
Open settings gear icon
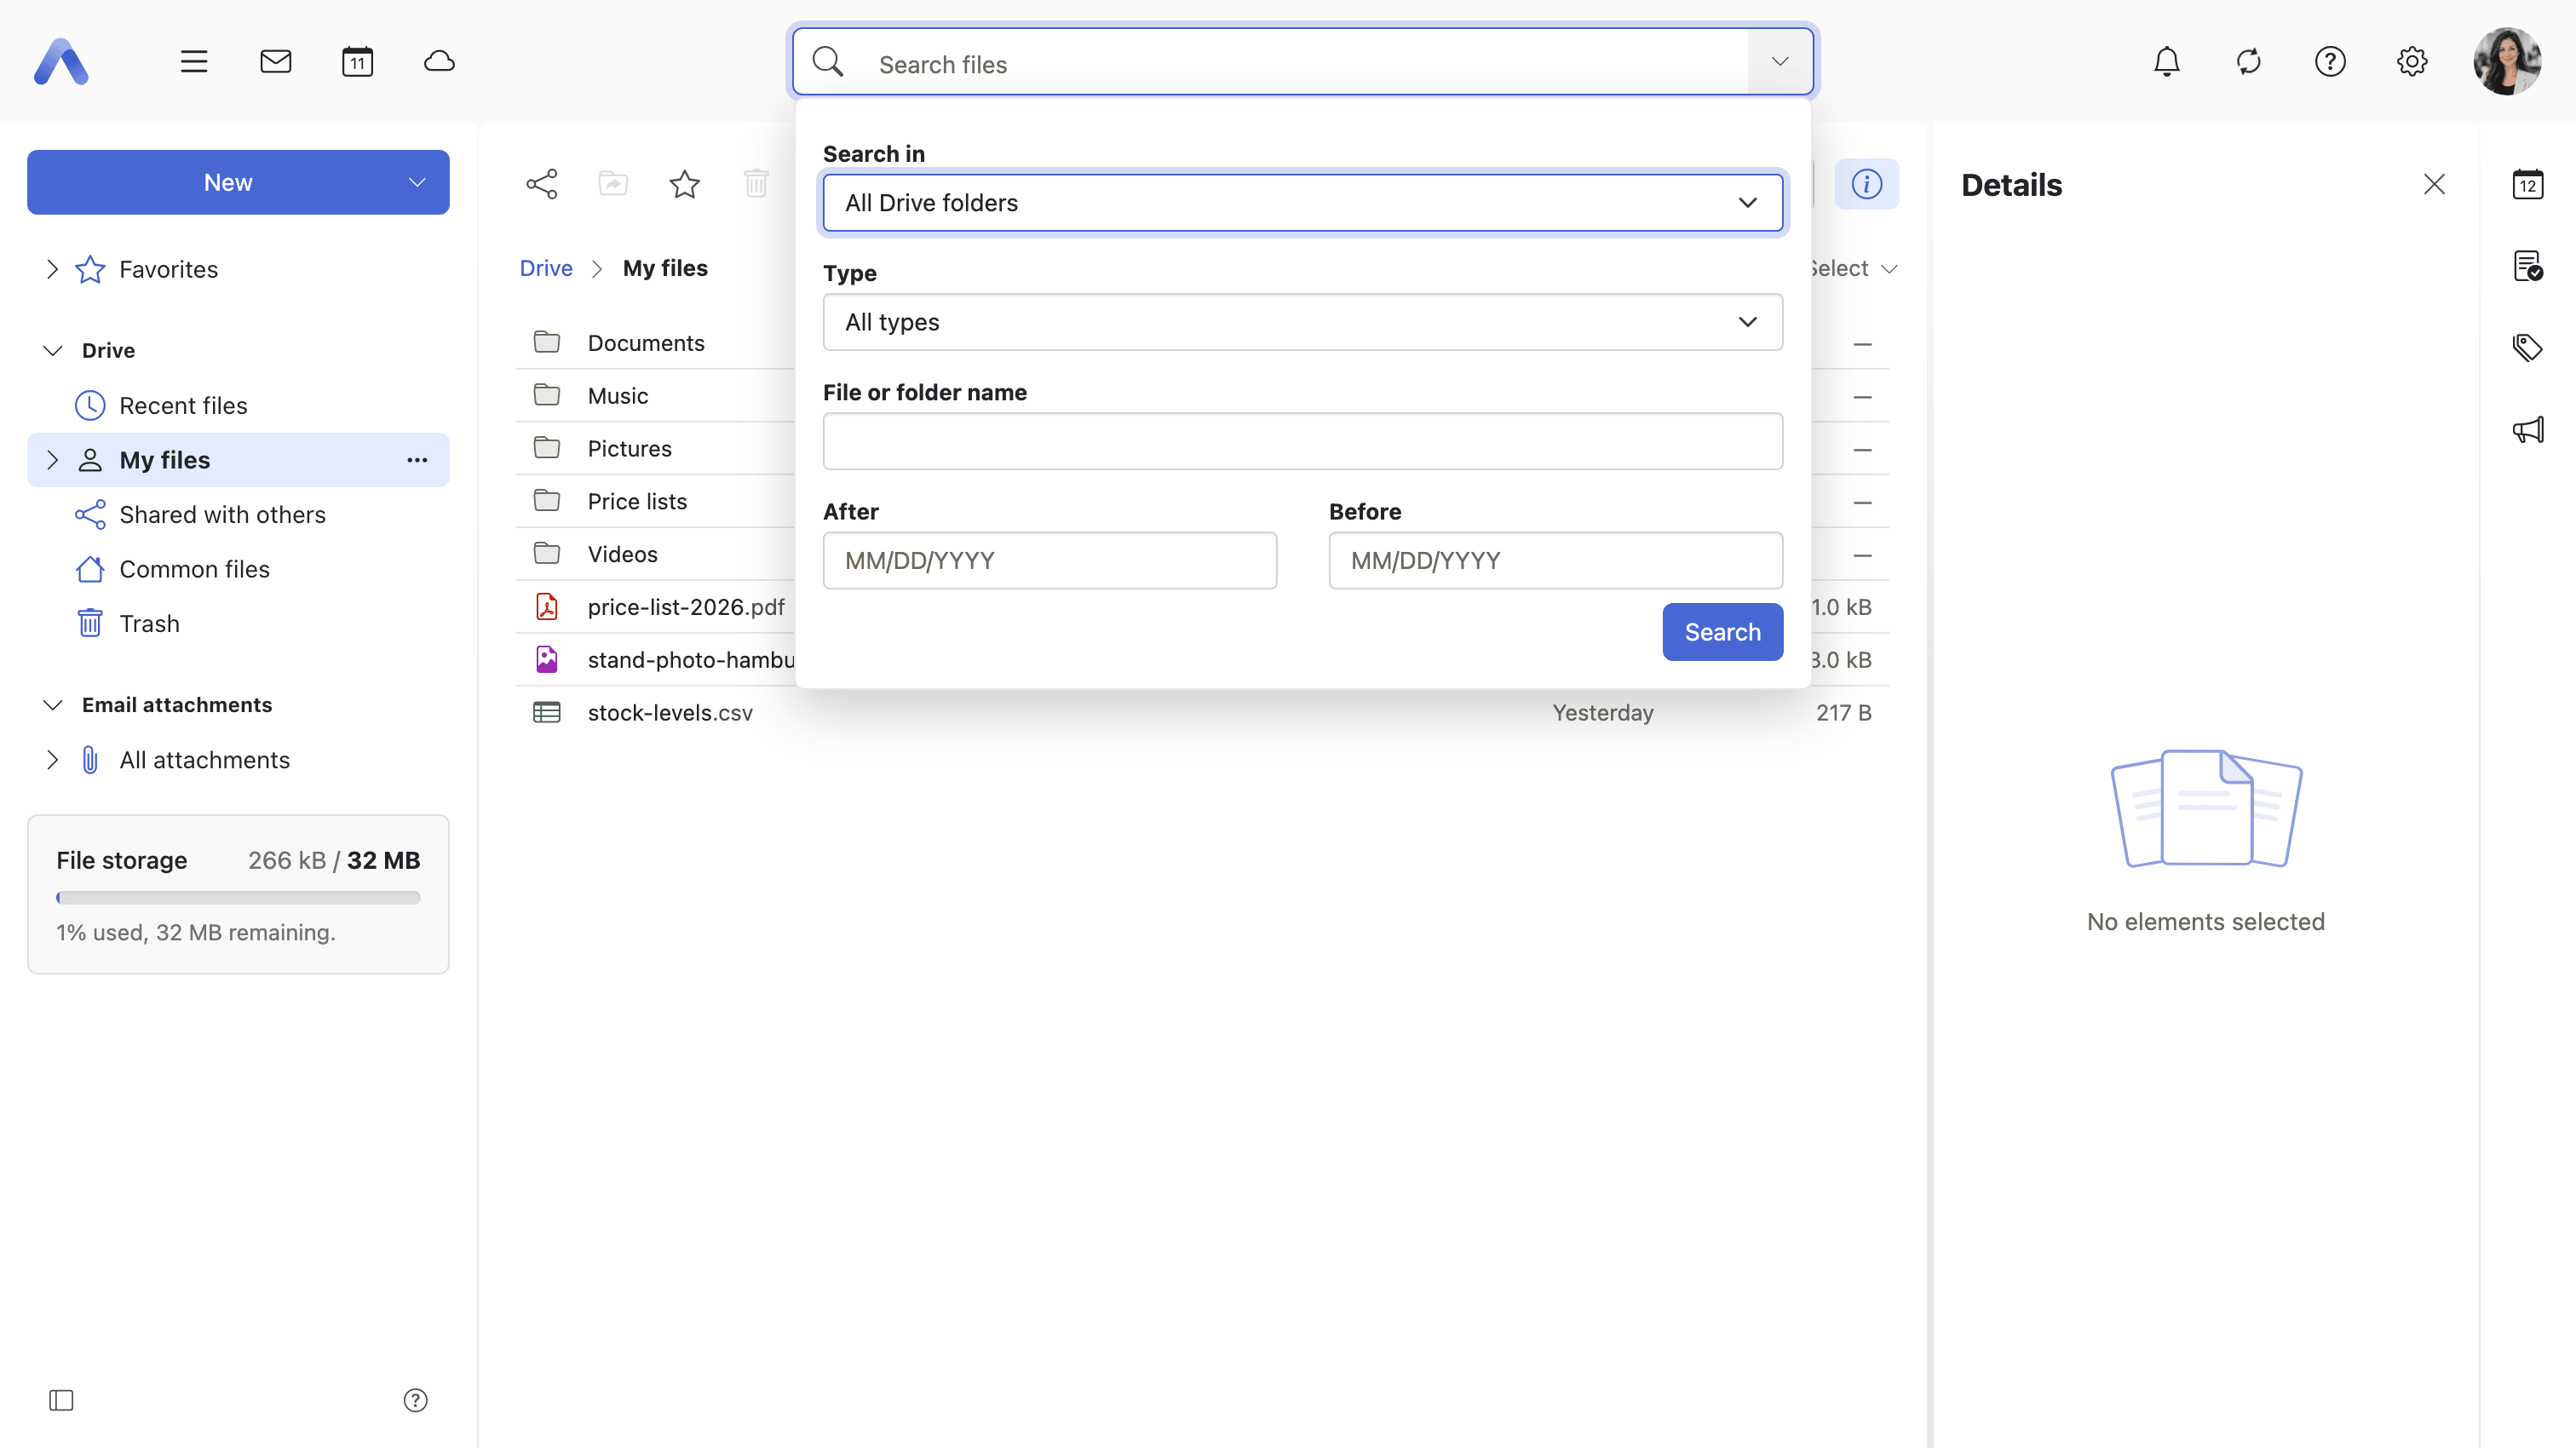(x=2412, y=62)
